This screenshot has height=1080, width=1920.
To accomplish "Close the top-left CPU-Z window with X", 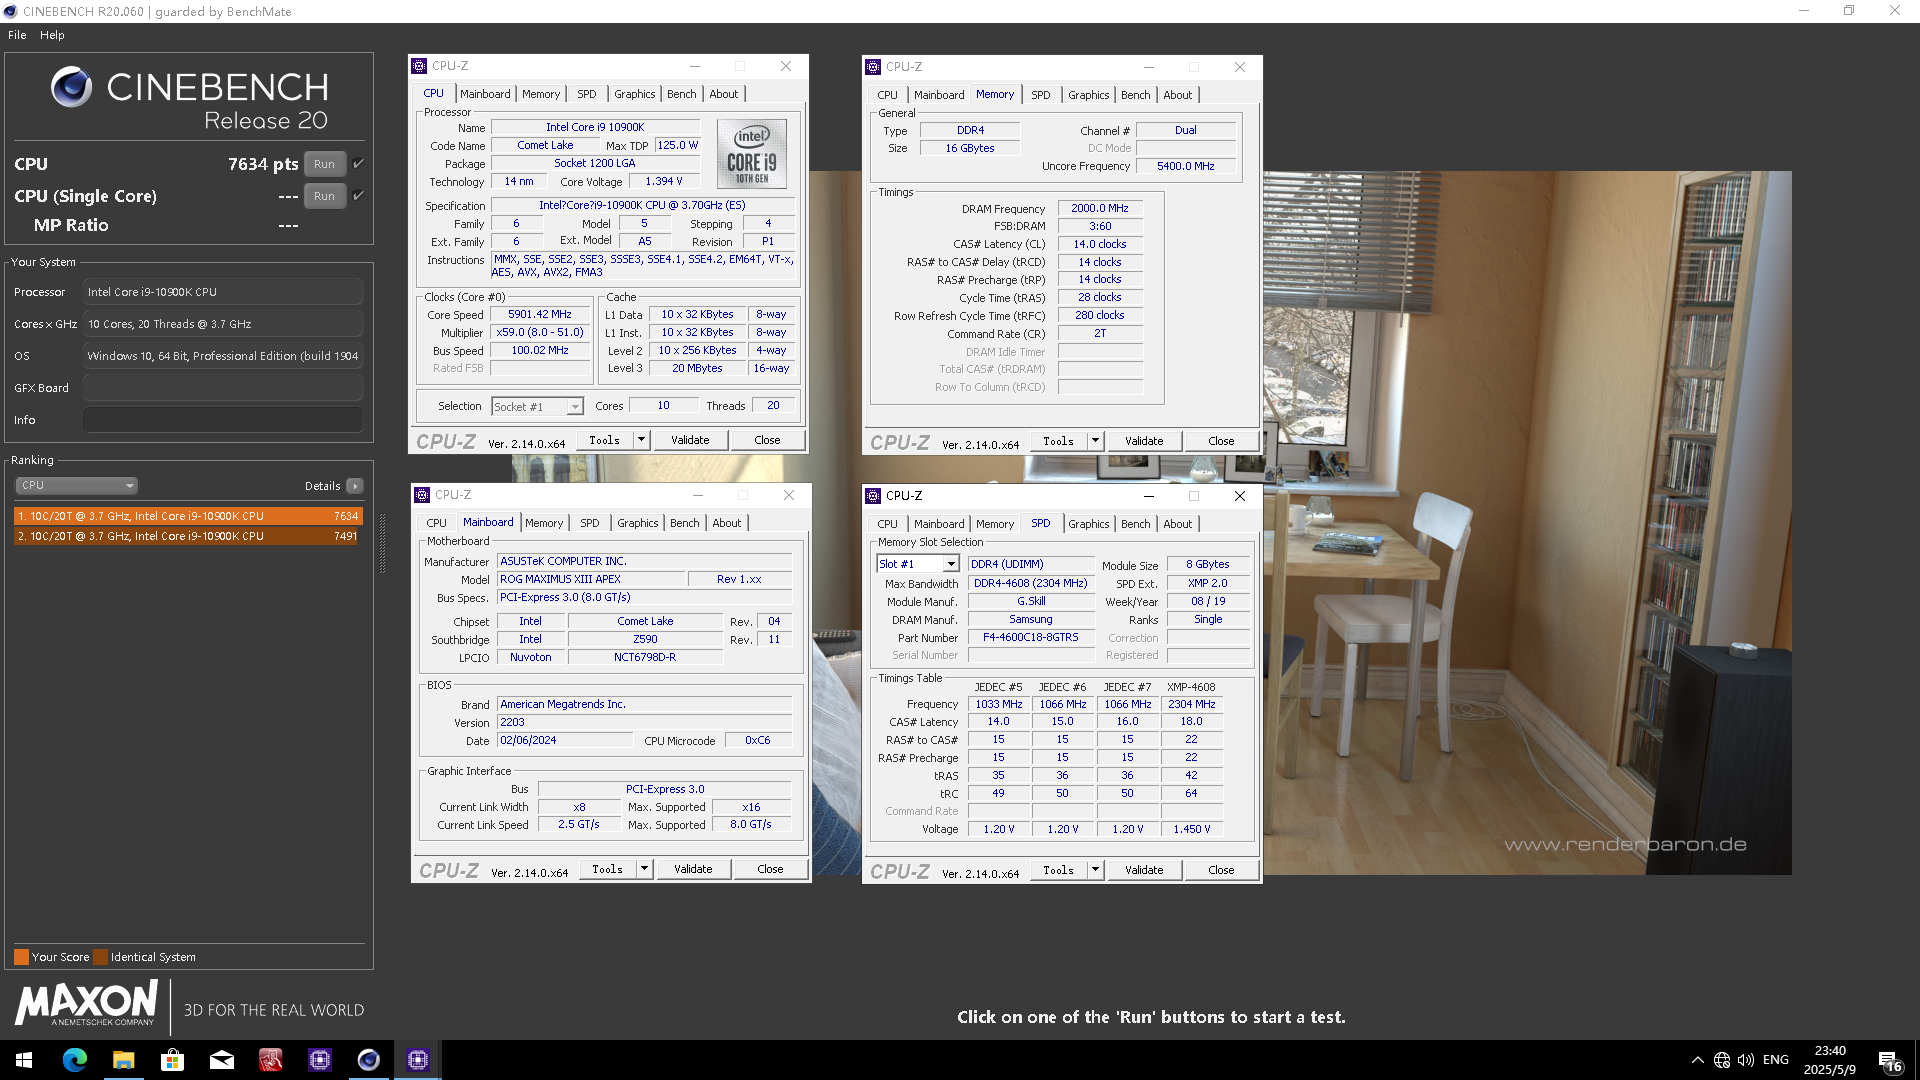I will 786,66.
